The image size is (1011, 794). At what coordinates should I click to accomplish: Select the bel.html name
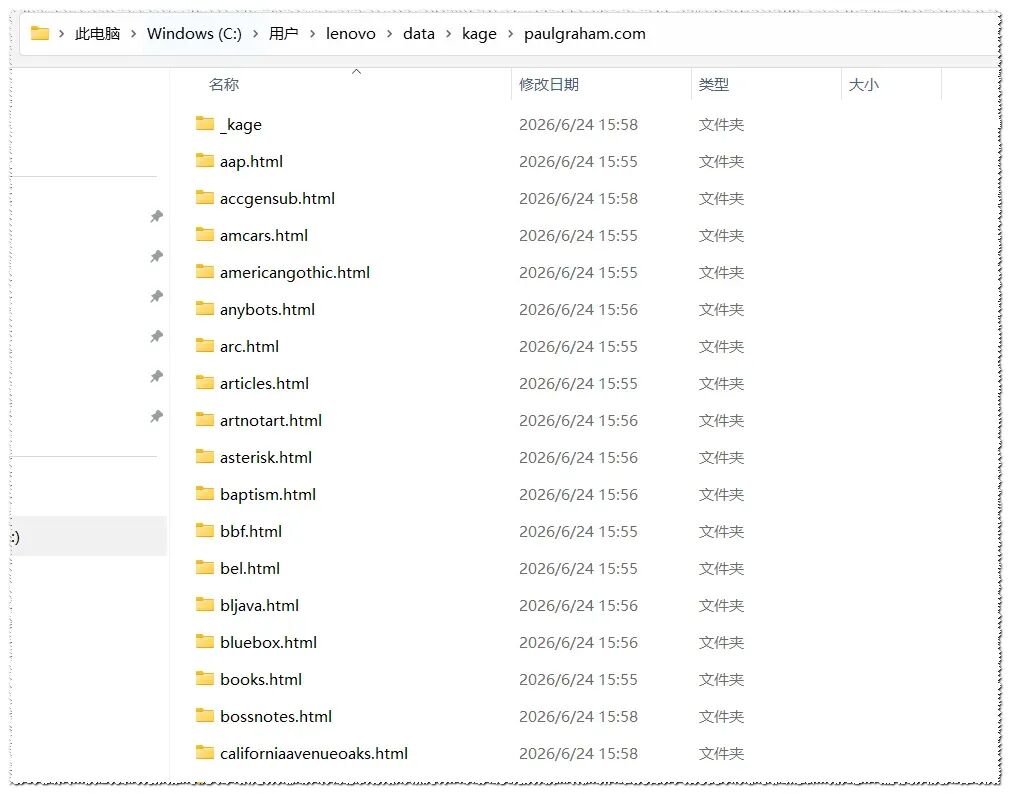click(x=250, y=568)
